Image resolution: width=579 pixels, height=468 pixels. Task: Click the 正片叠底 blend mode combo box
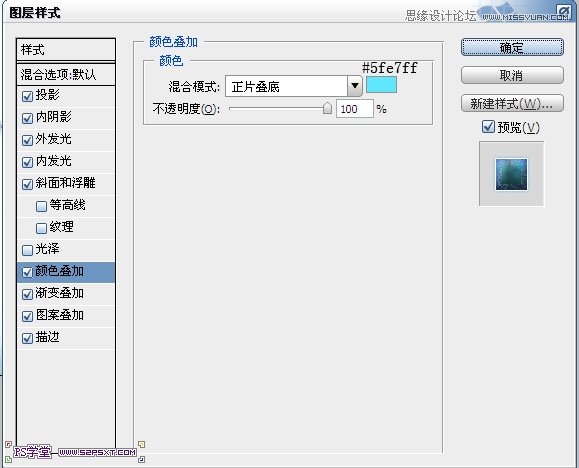point(294,86)
